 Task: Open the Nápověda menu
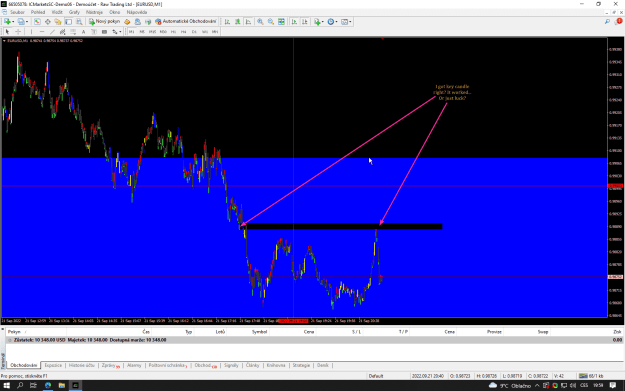[137, 12]
